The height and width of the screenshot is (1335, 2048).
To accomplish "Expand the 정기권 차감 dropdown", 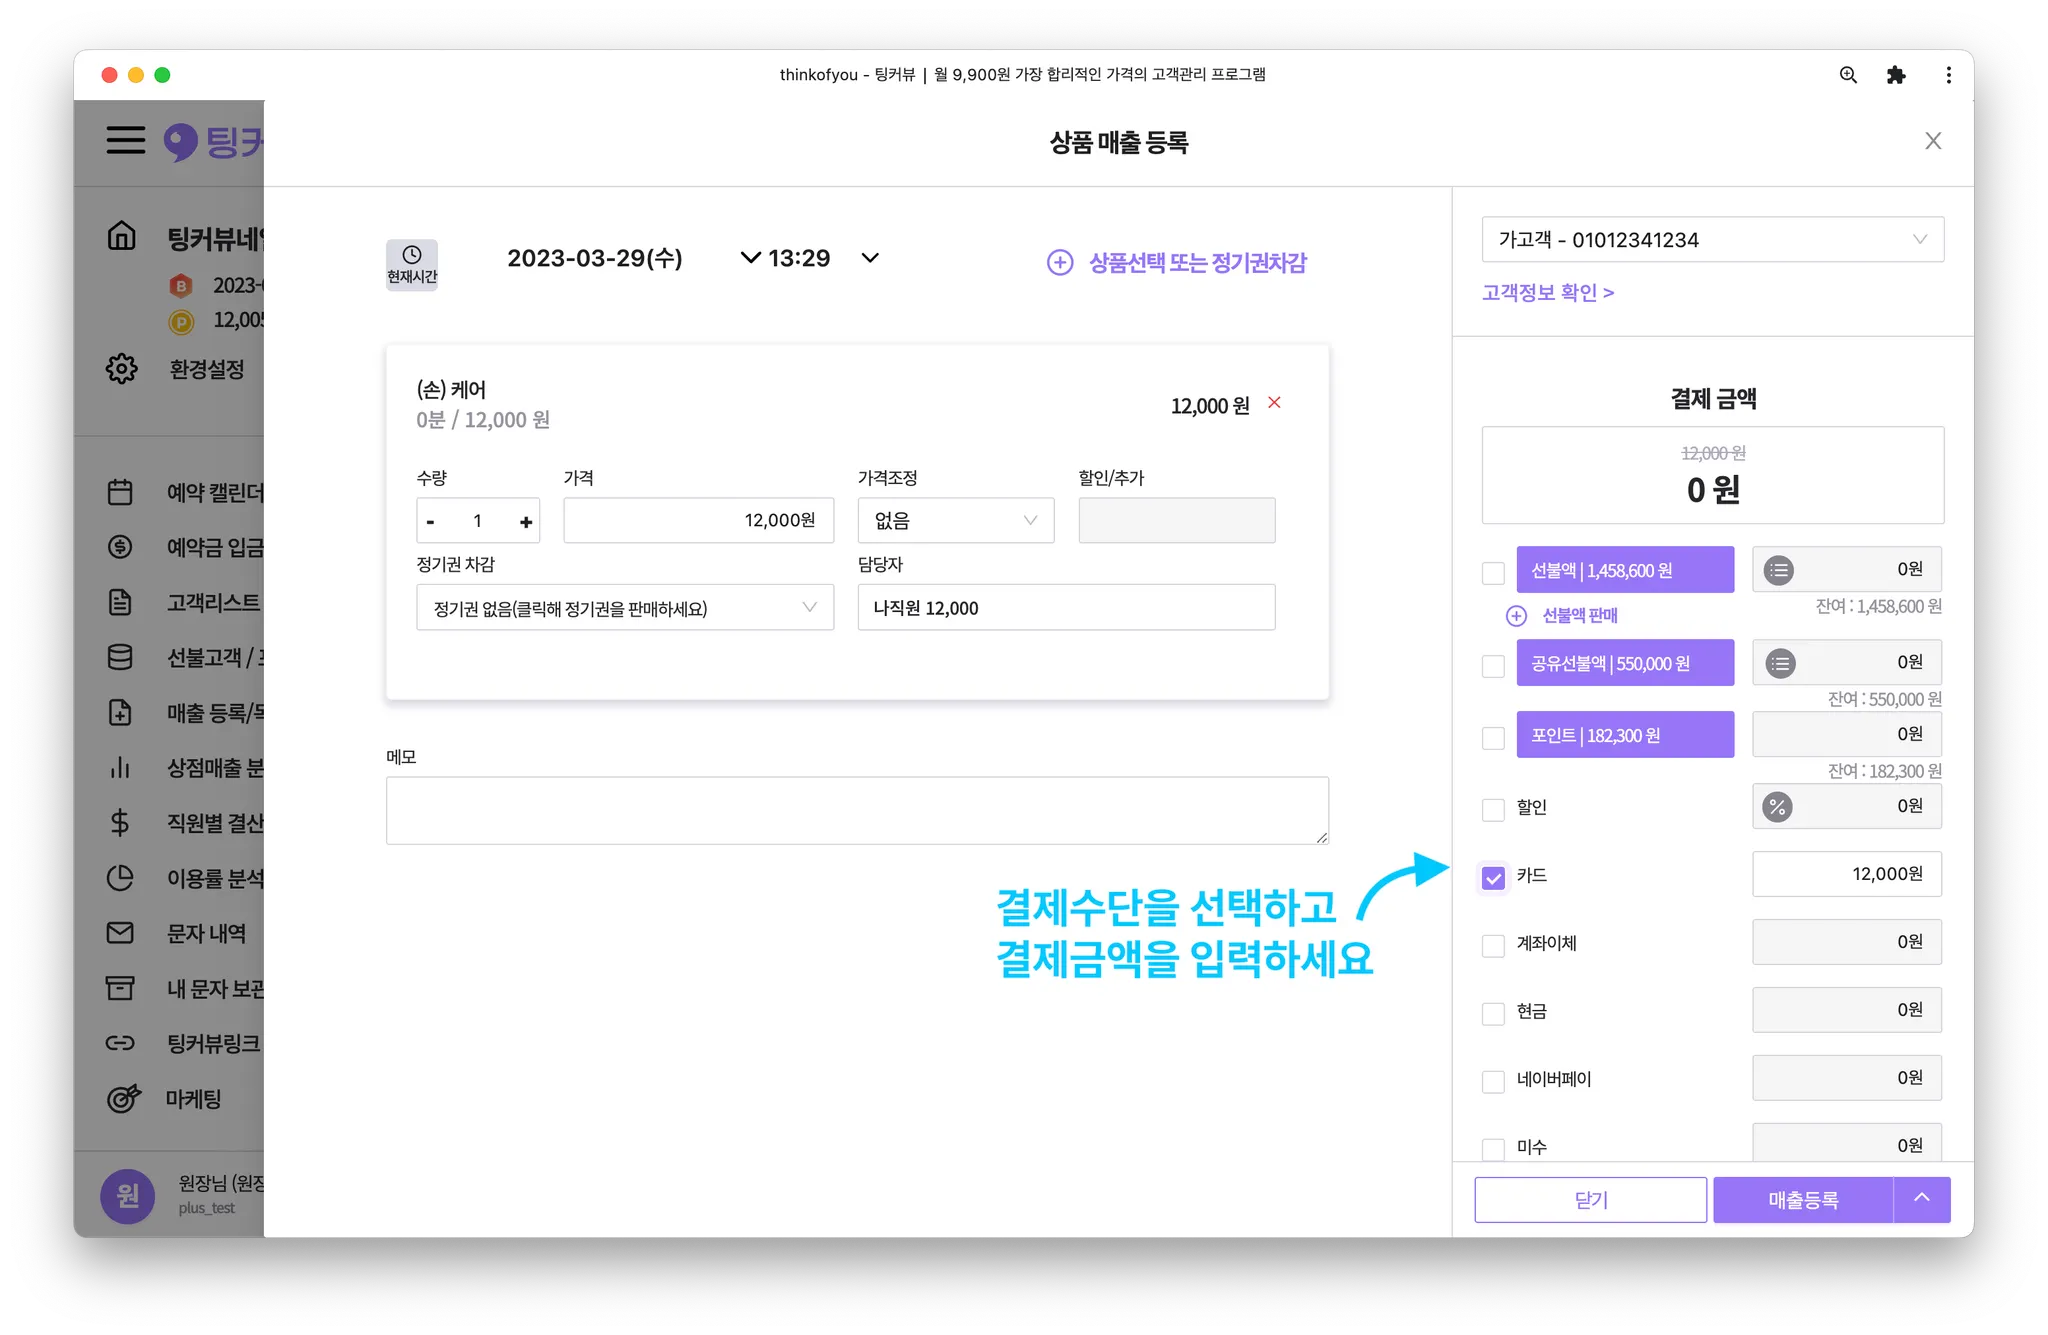I will click(624, 608).
